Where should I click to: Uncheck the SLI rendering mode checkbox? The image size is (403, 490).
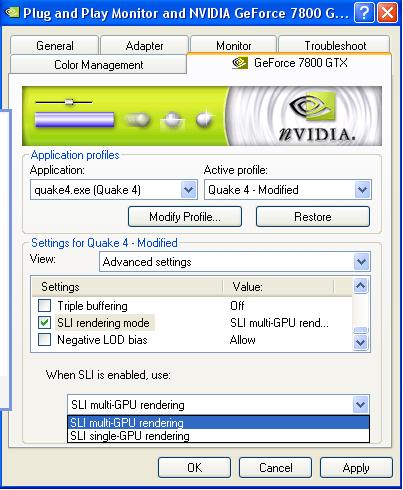pos(44,322)
